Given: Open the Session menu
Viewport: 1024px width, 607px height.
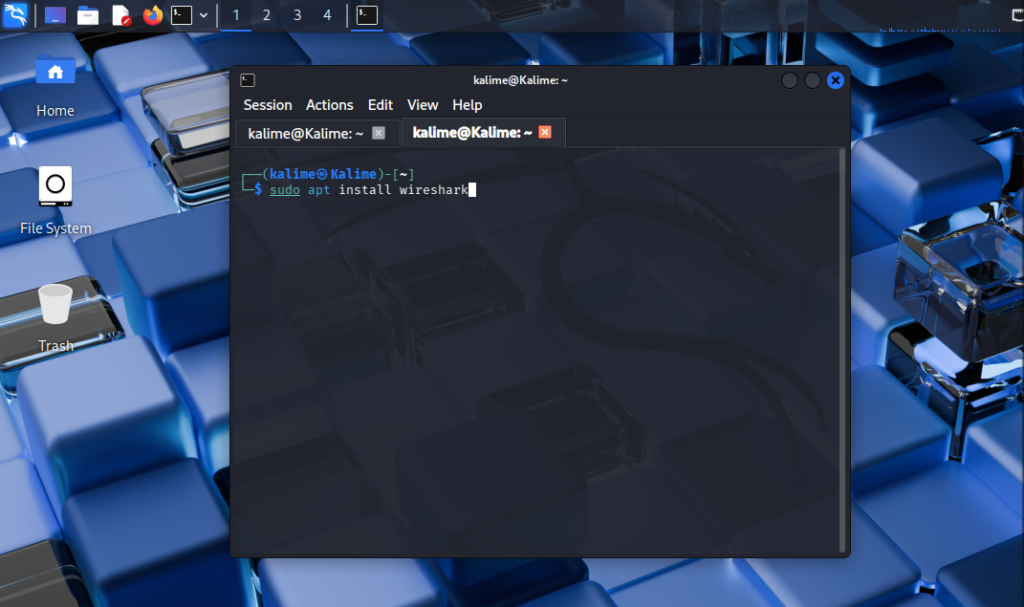Looking at the screenshot, I should [267, 105].
